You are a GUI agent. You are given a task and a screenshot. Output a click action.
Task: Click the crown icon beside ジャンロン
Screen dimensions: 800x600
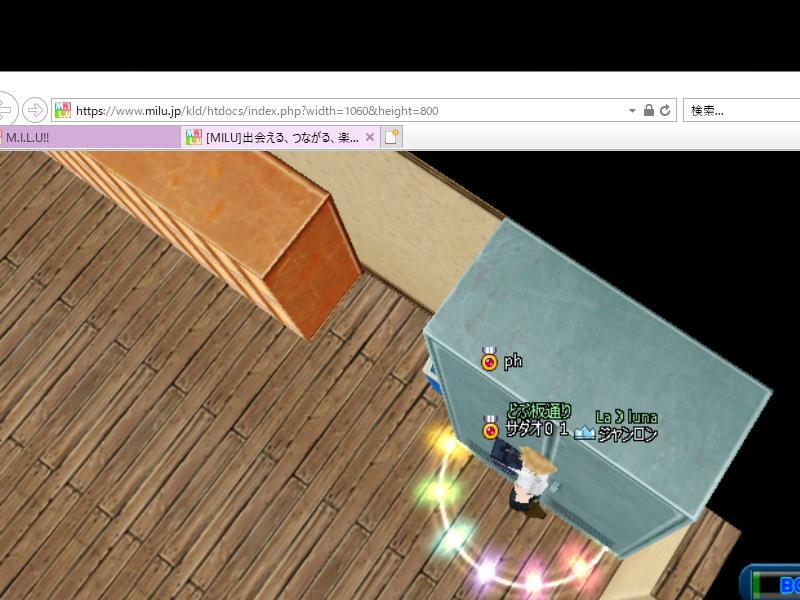[584, 433]
